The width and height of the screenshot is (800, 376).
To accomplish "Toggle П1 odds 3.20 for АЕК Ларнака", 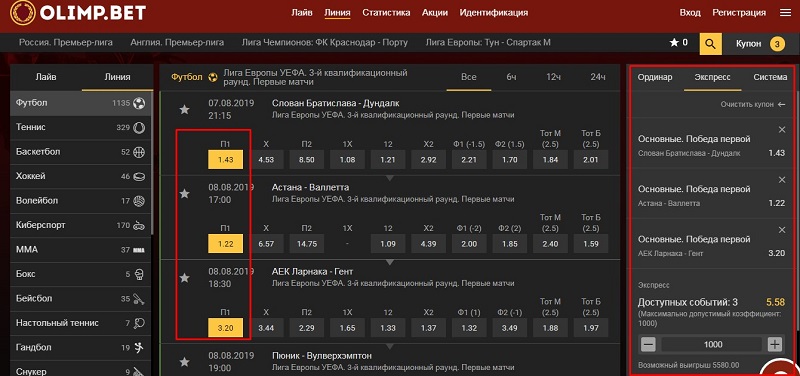I will click(226, 328).
